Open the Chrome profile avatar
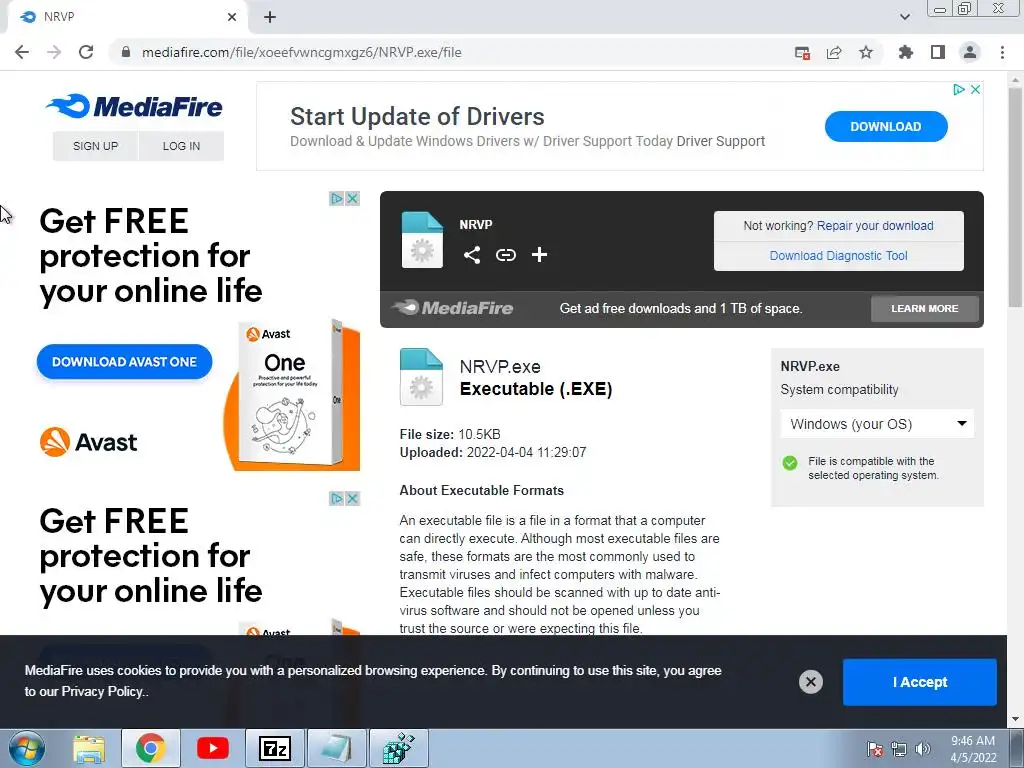This screenshot has height=768, width=1024. (970, 52)
